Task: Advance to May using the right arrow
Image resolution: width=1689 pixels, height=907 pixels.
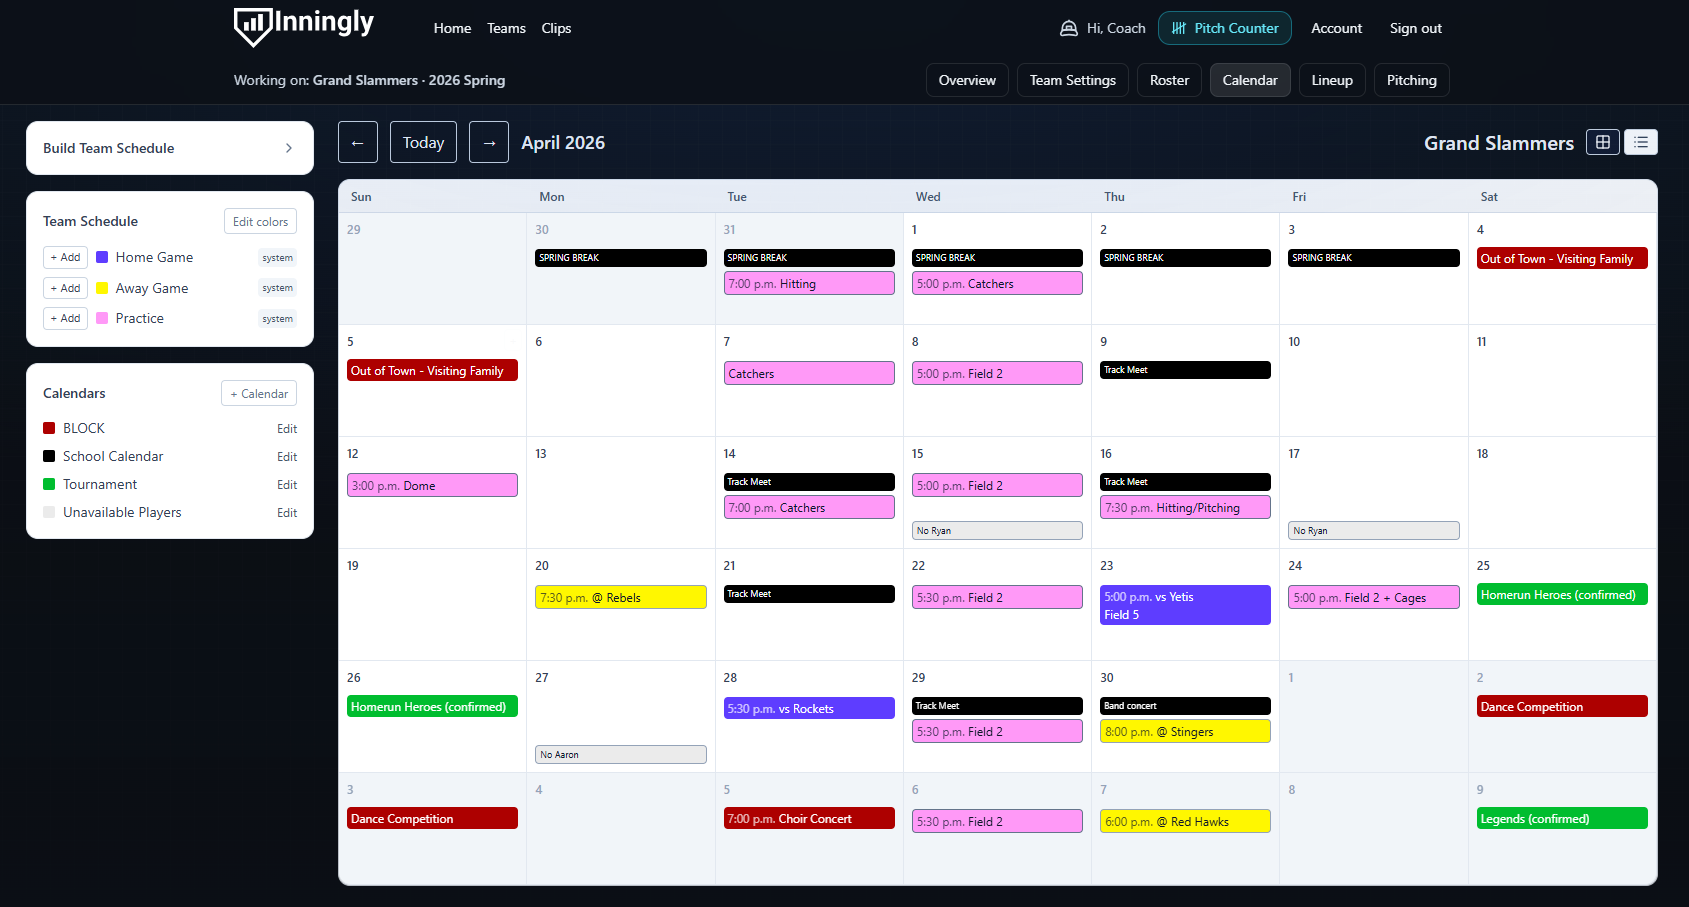Action: click(x=488, y=141)
